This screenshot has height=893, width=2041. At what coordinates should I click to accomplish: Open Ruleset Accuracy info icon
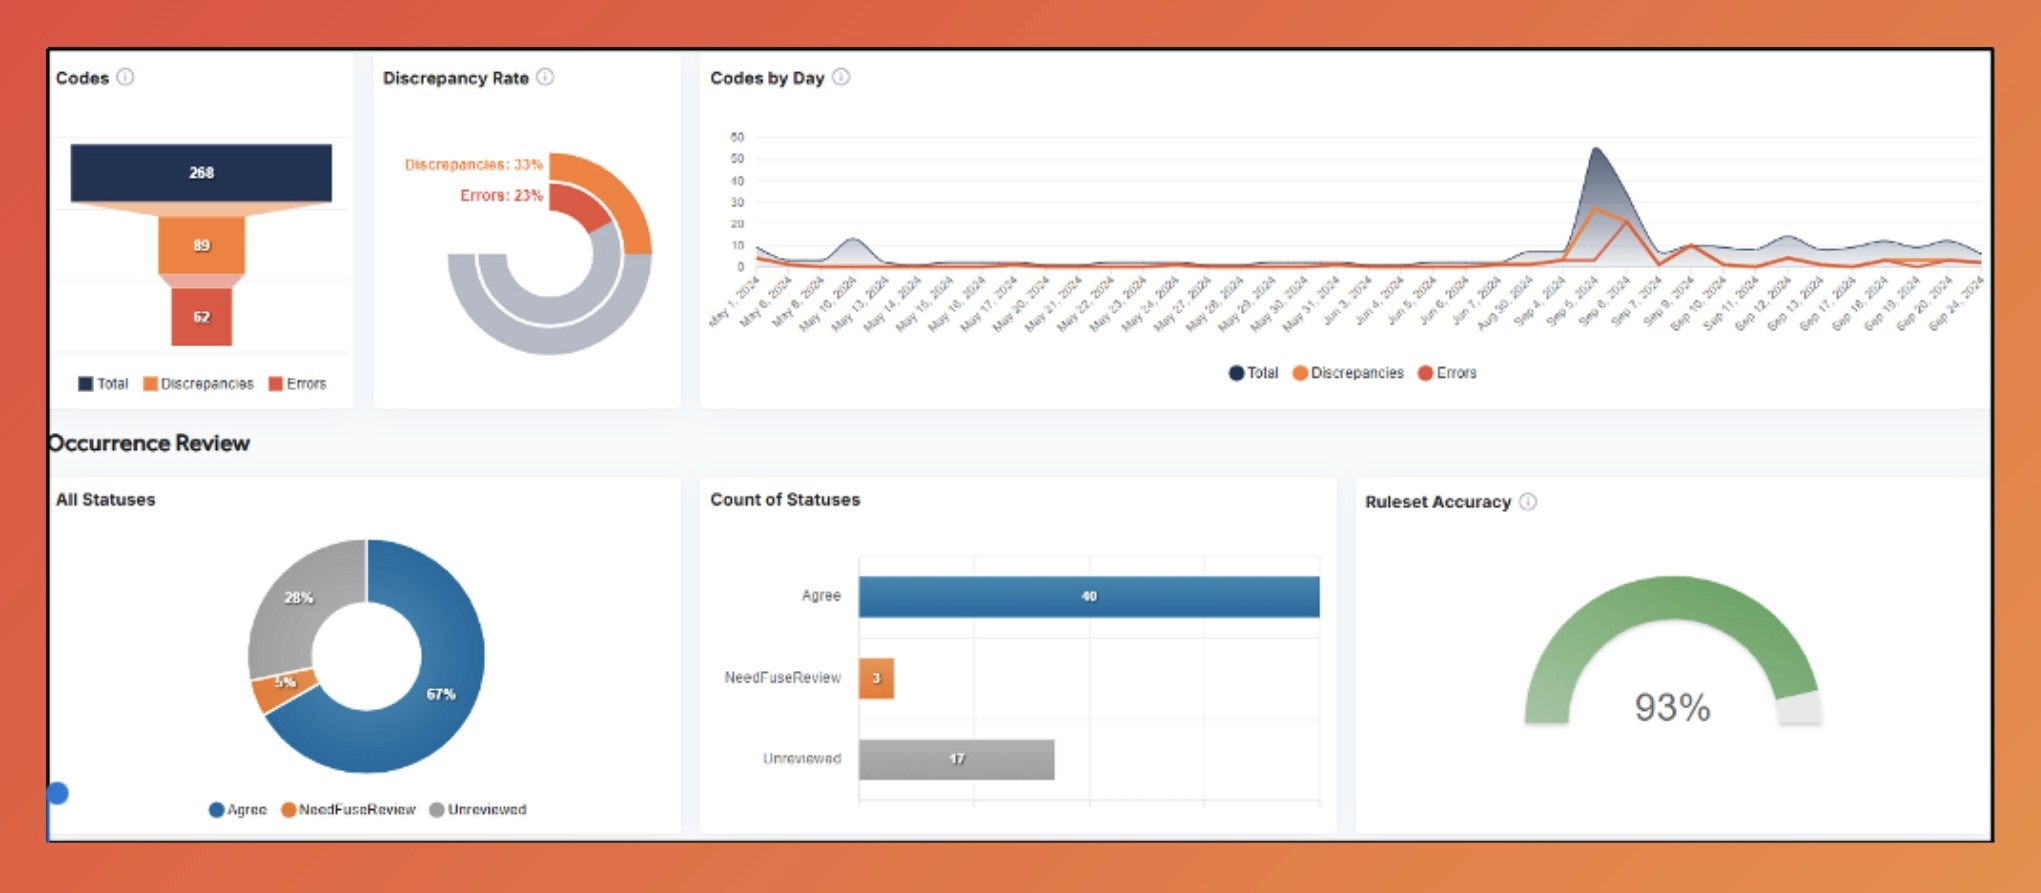(x=1528, y=501)
